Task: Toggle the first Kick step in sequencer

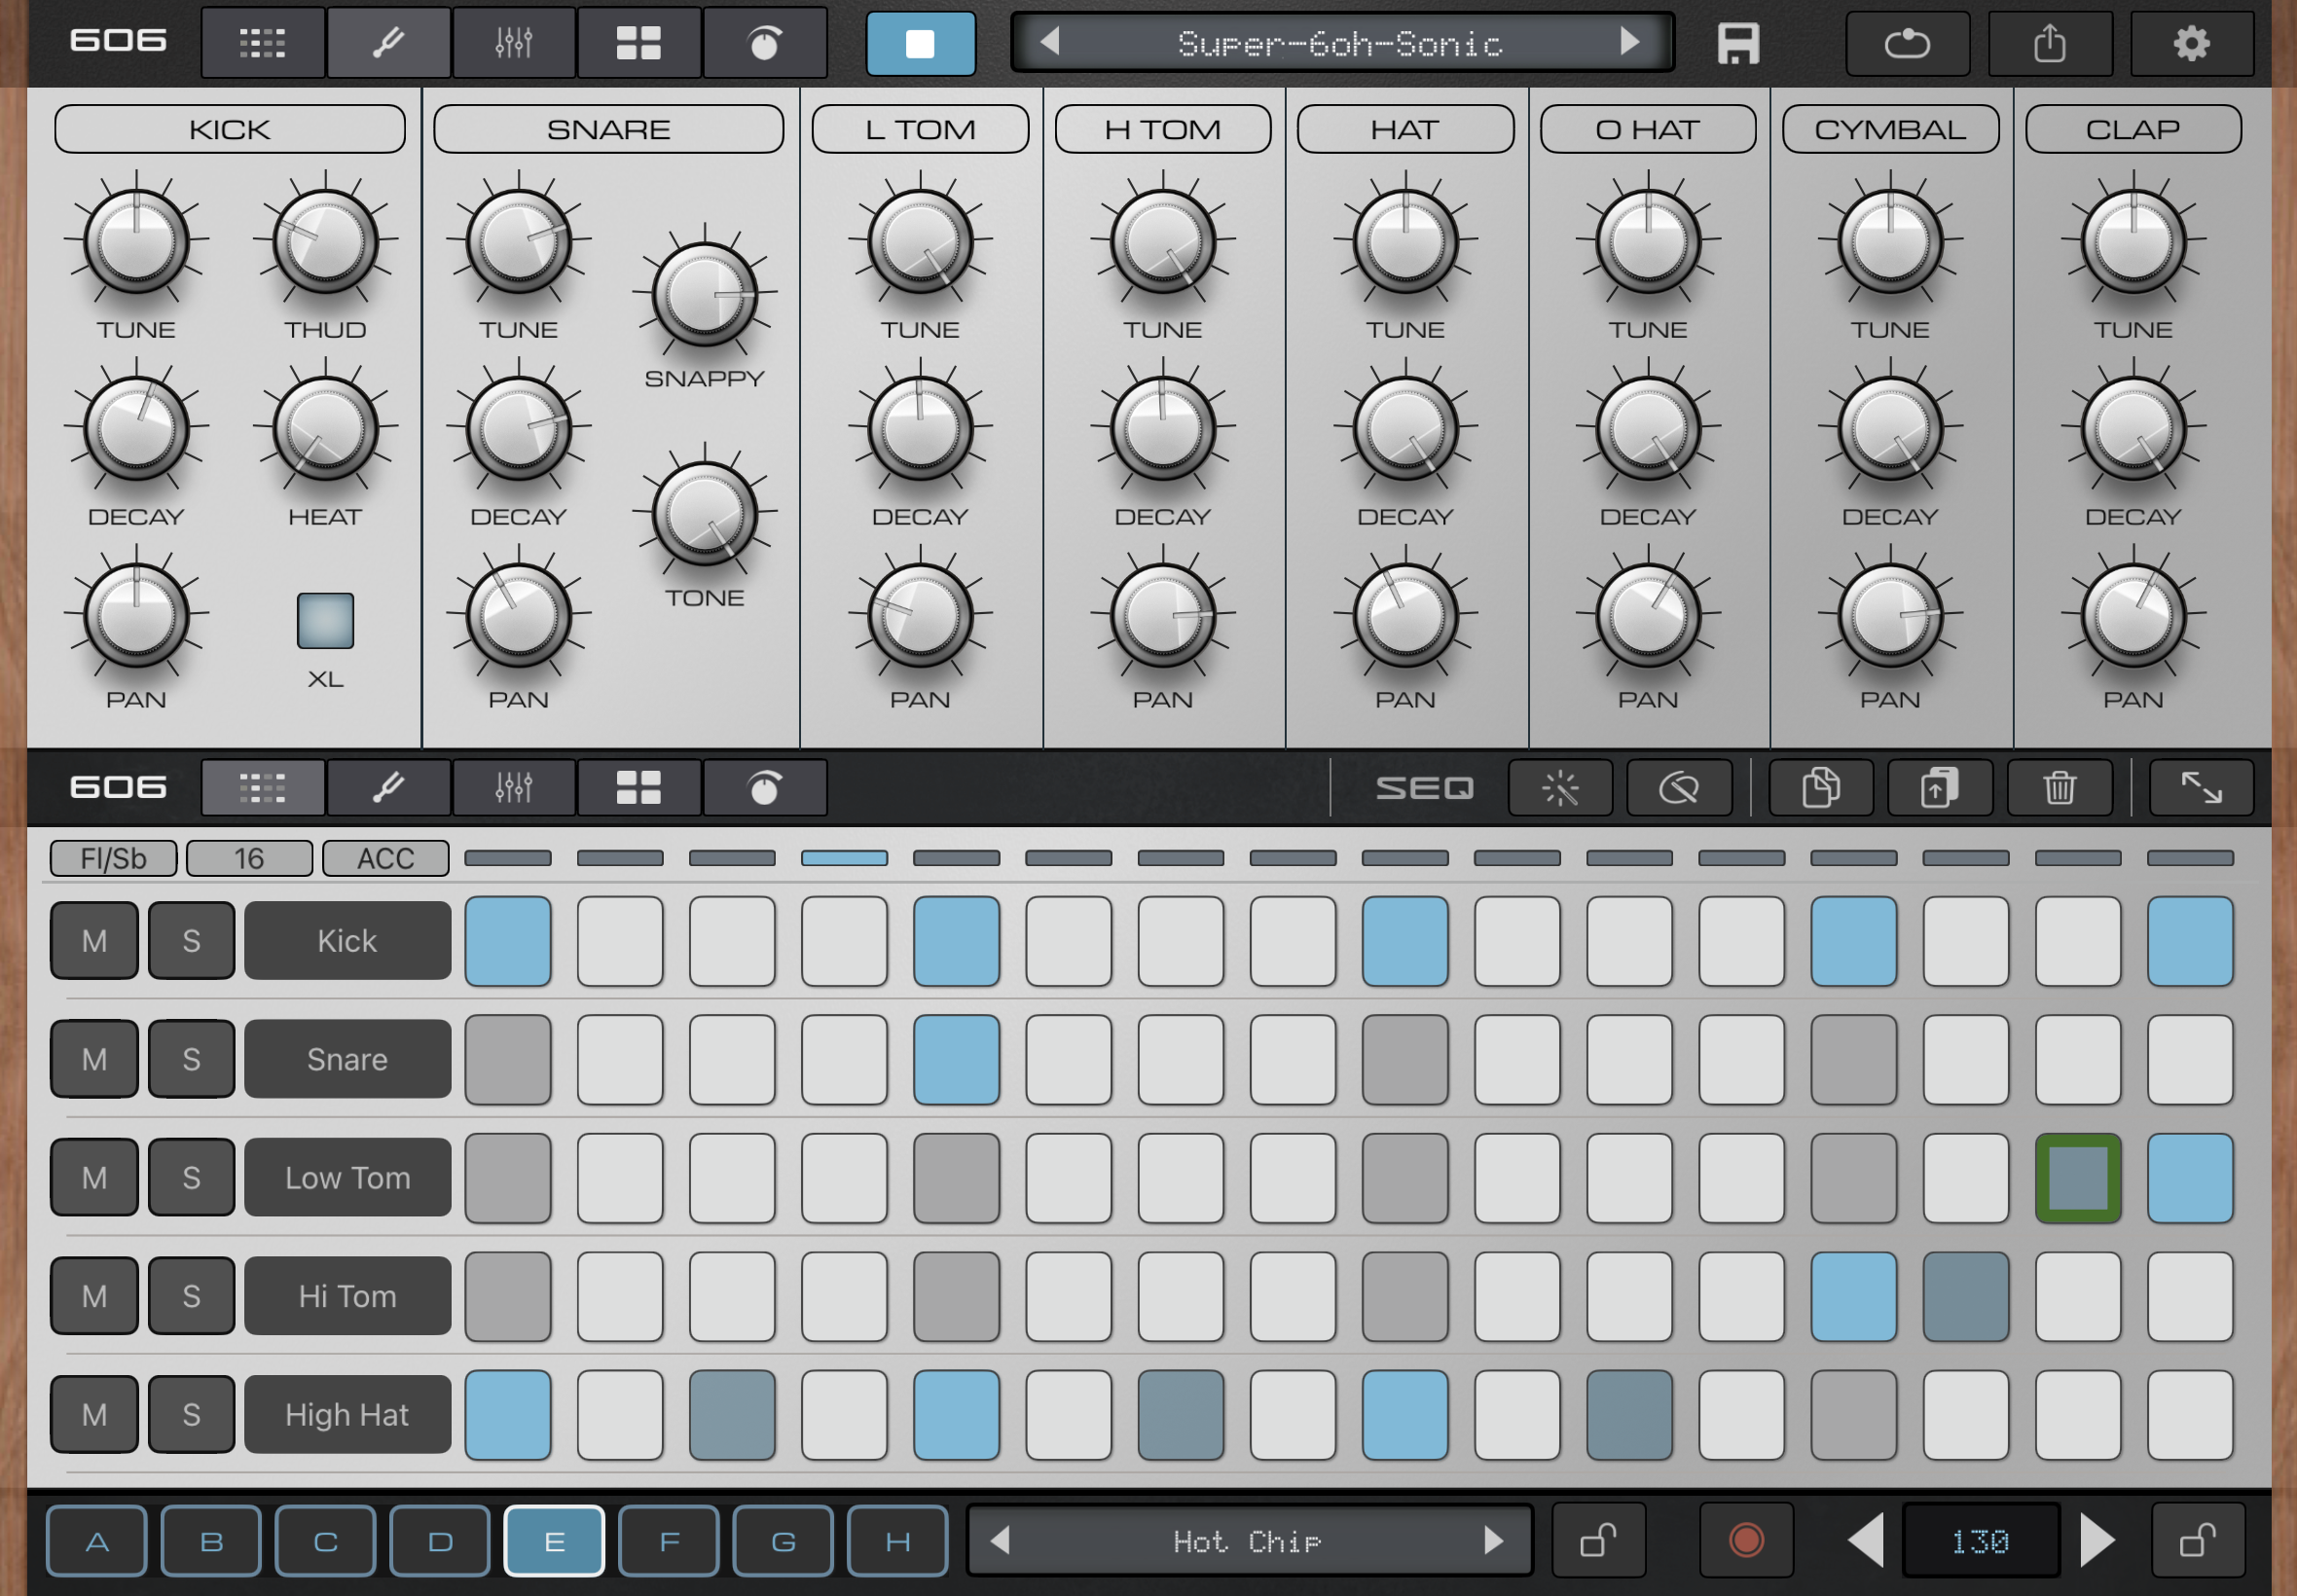Action: [x=508, y=941]
